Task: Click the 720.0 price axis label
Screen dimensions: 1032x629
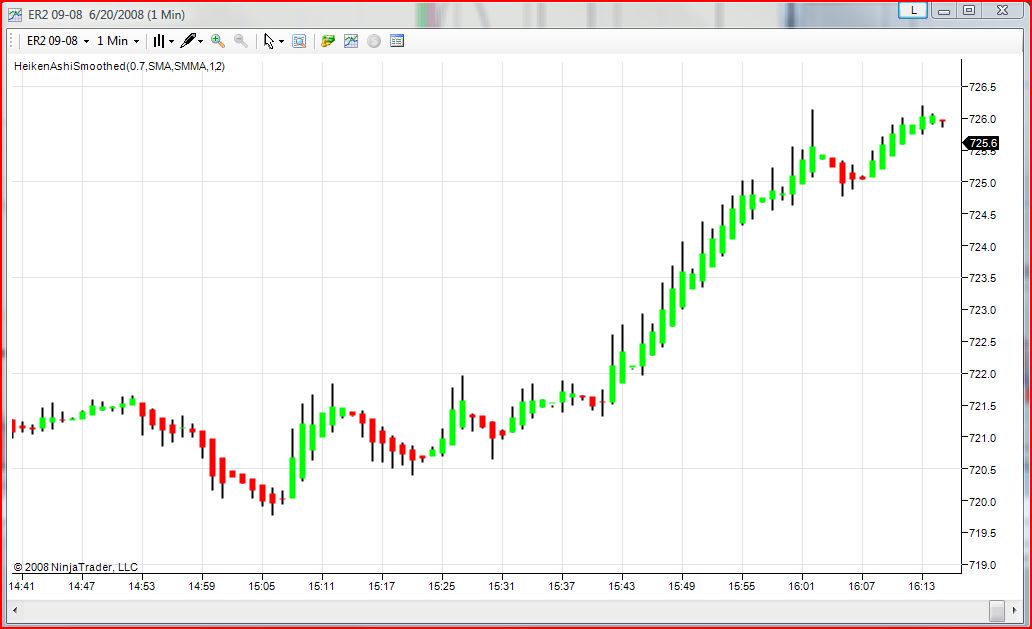Action: point(983,501)
